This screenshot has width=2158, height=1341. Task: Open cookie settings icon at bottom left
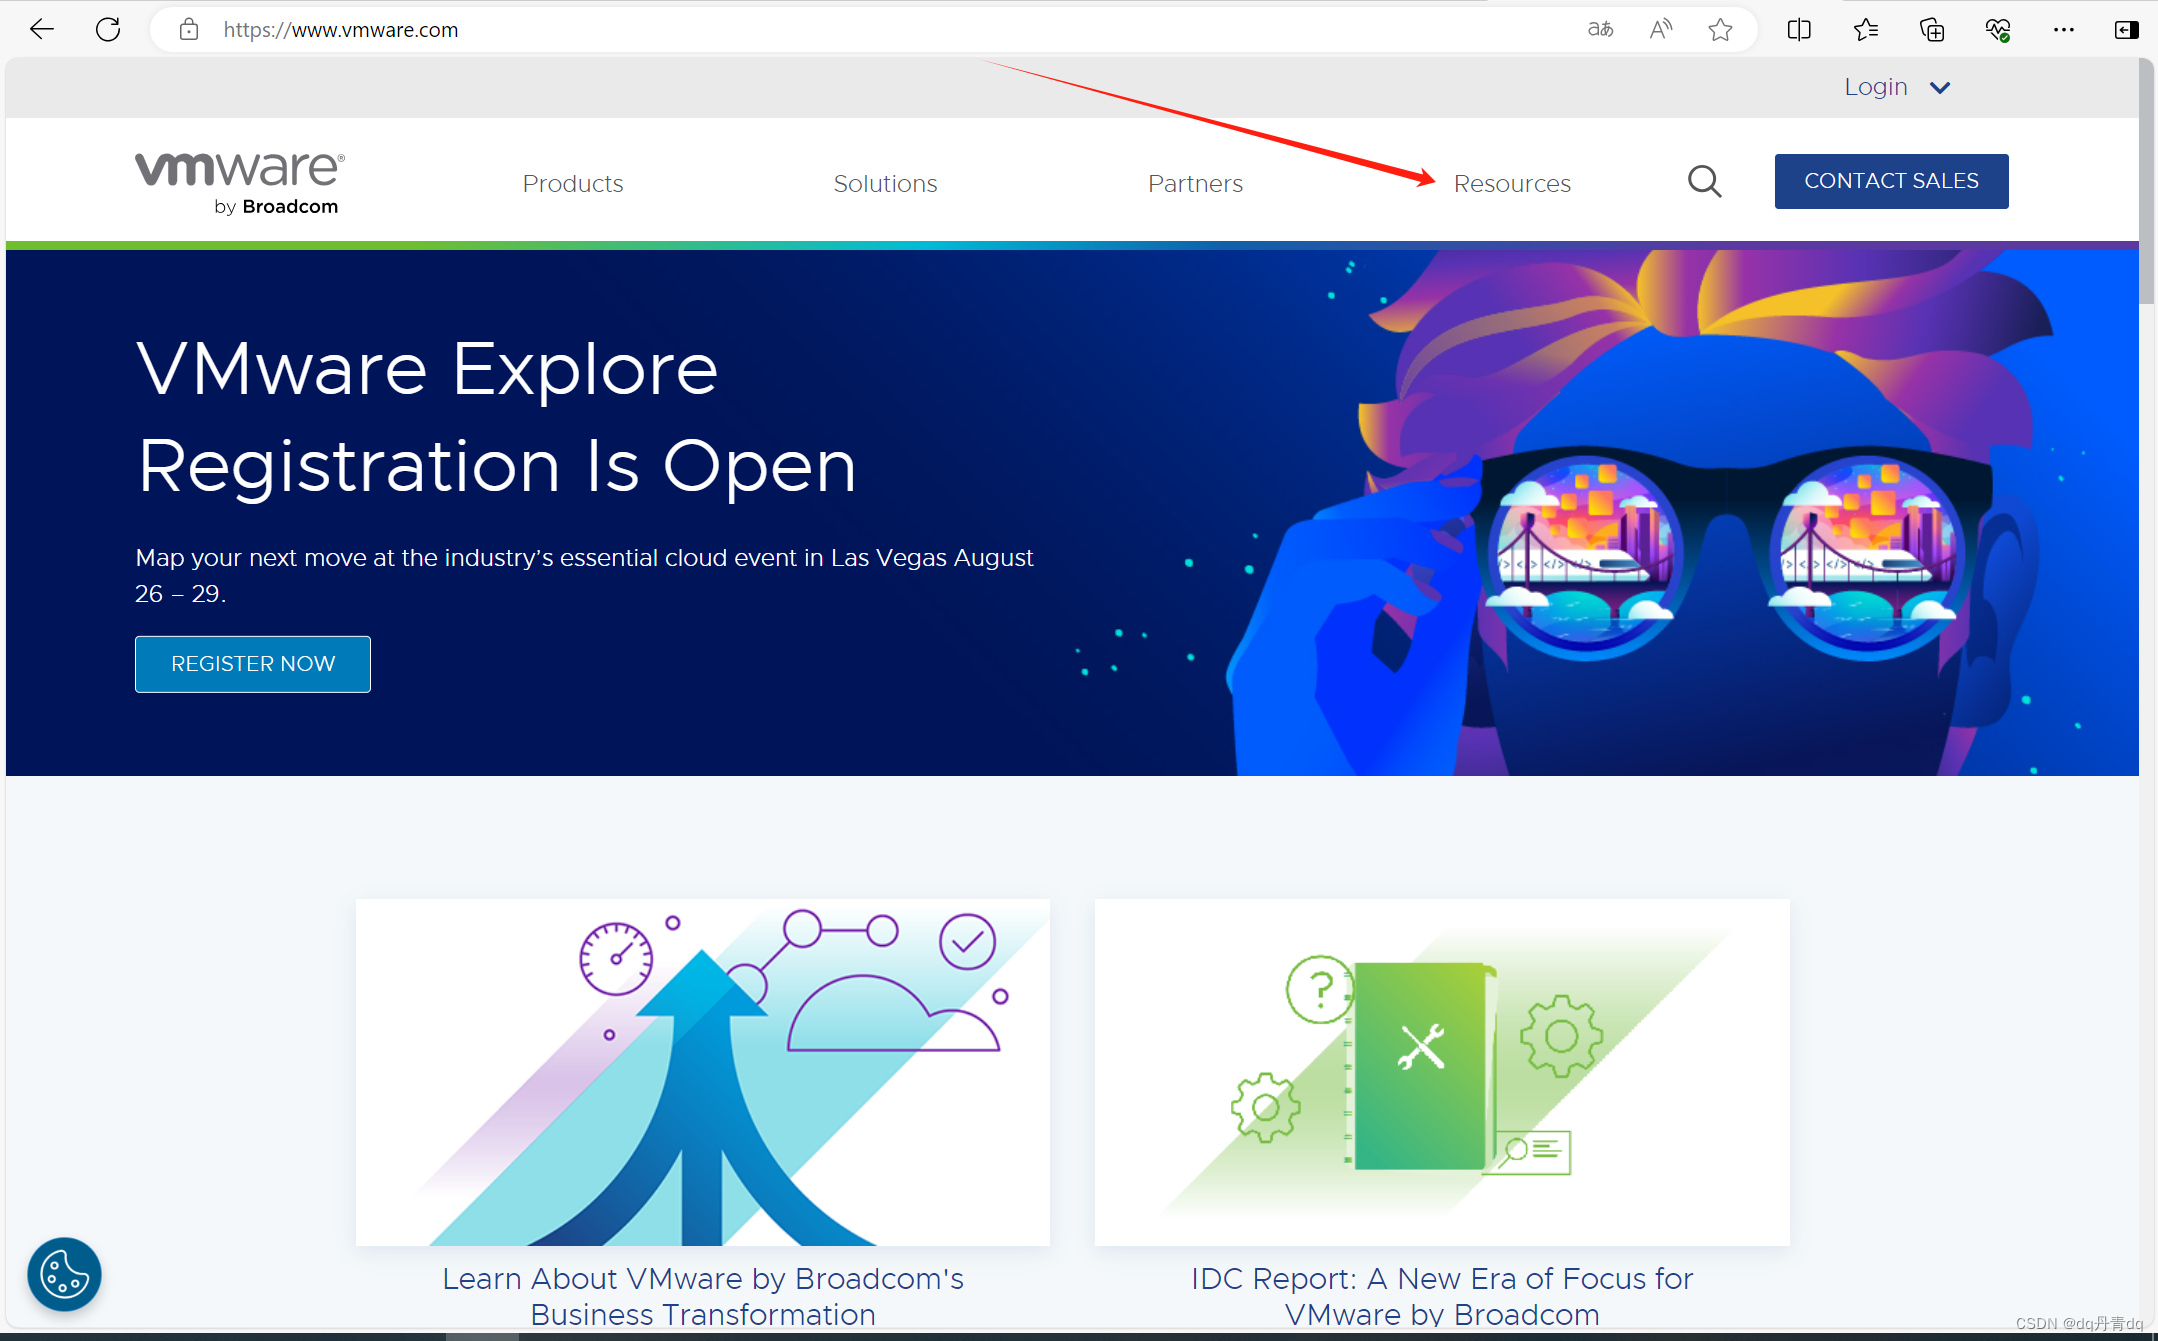[64, 1274]
